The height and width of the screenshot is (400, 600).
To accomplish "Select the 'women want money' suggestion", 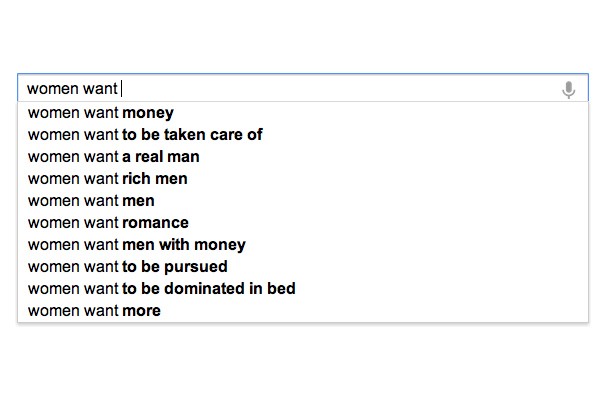I will tap(100, 113).
